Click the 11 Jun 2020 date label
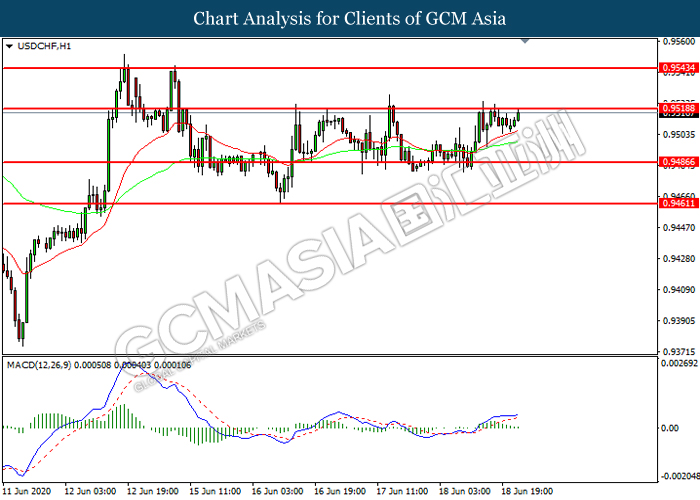Screen dimensions: 700x500 [27, 491]
